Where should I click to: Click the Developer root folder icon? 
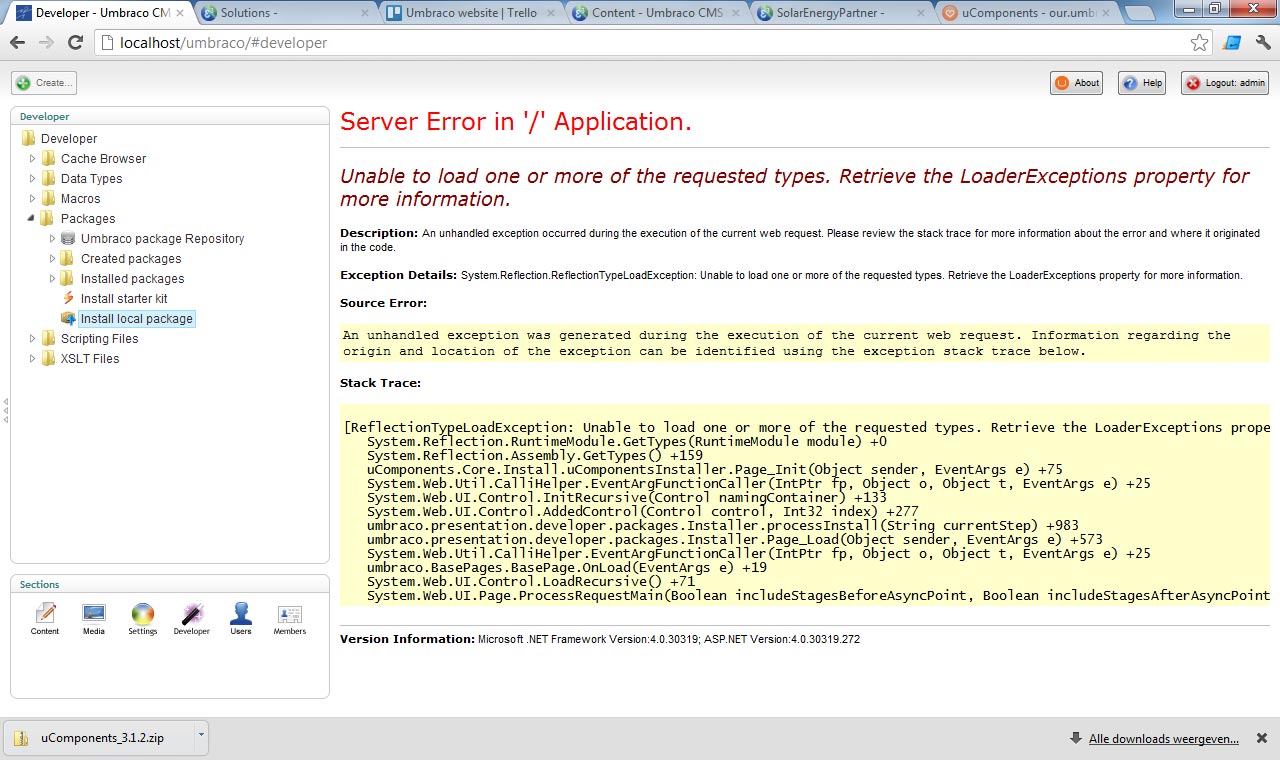click(28, 138)
